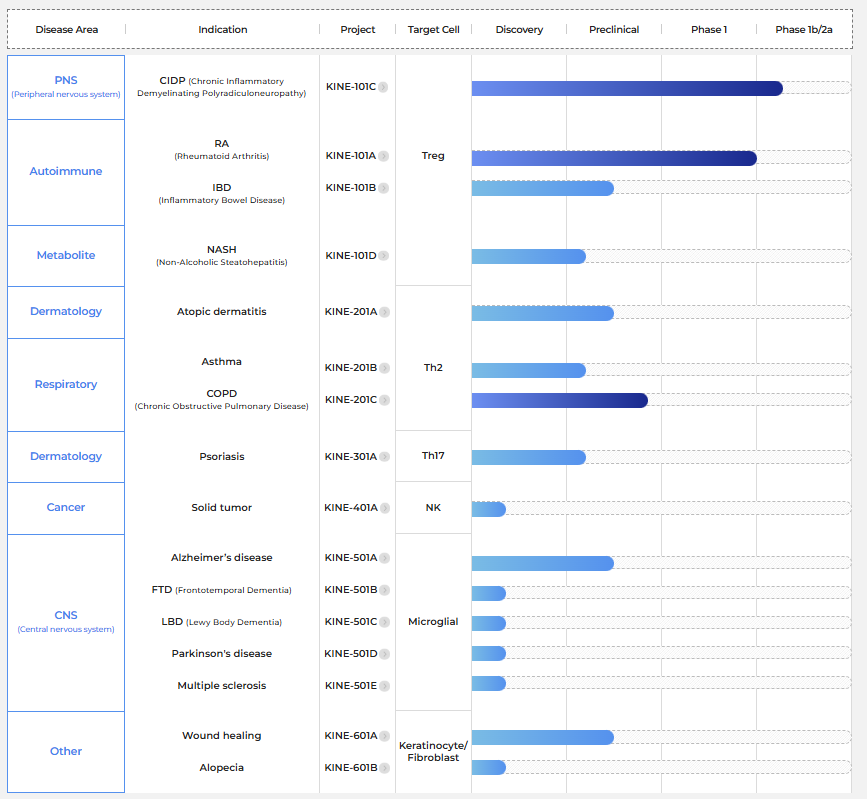Select the PNS disease area cell

tap(66, 87)
